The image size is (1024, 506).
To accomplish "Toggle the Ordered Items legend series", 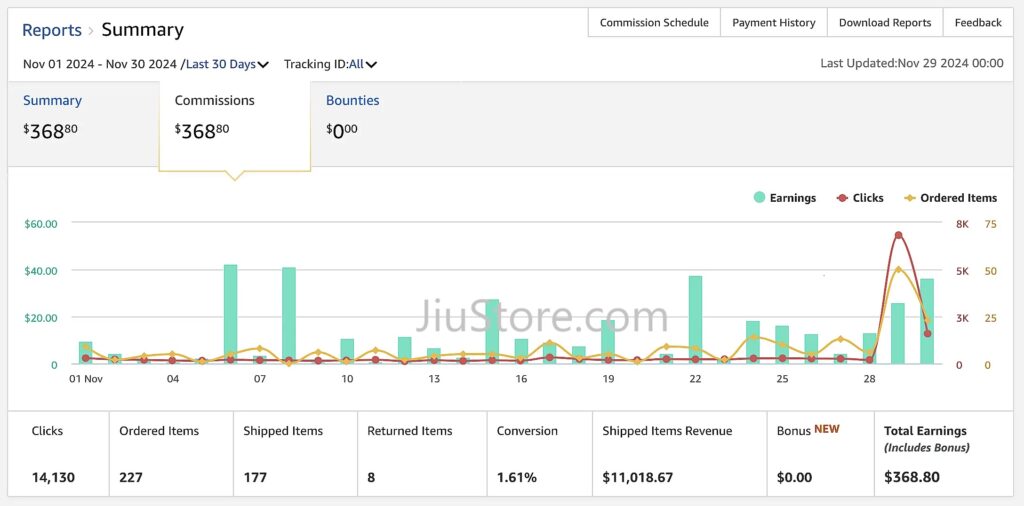I will (950, 198).
